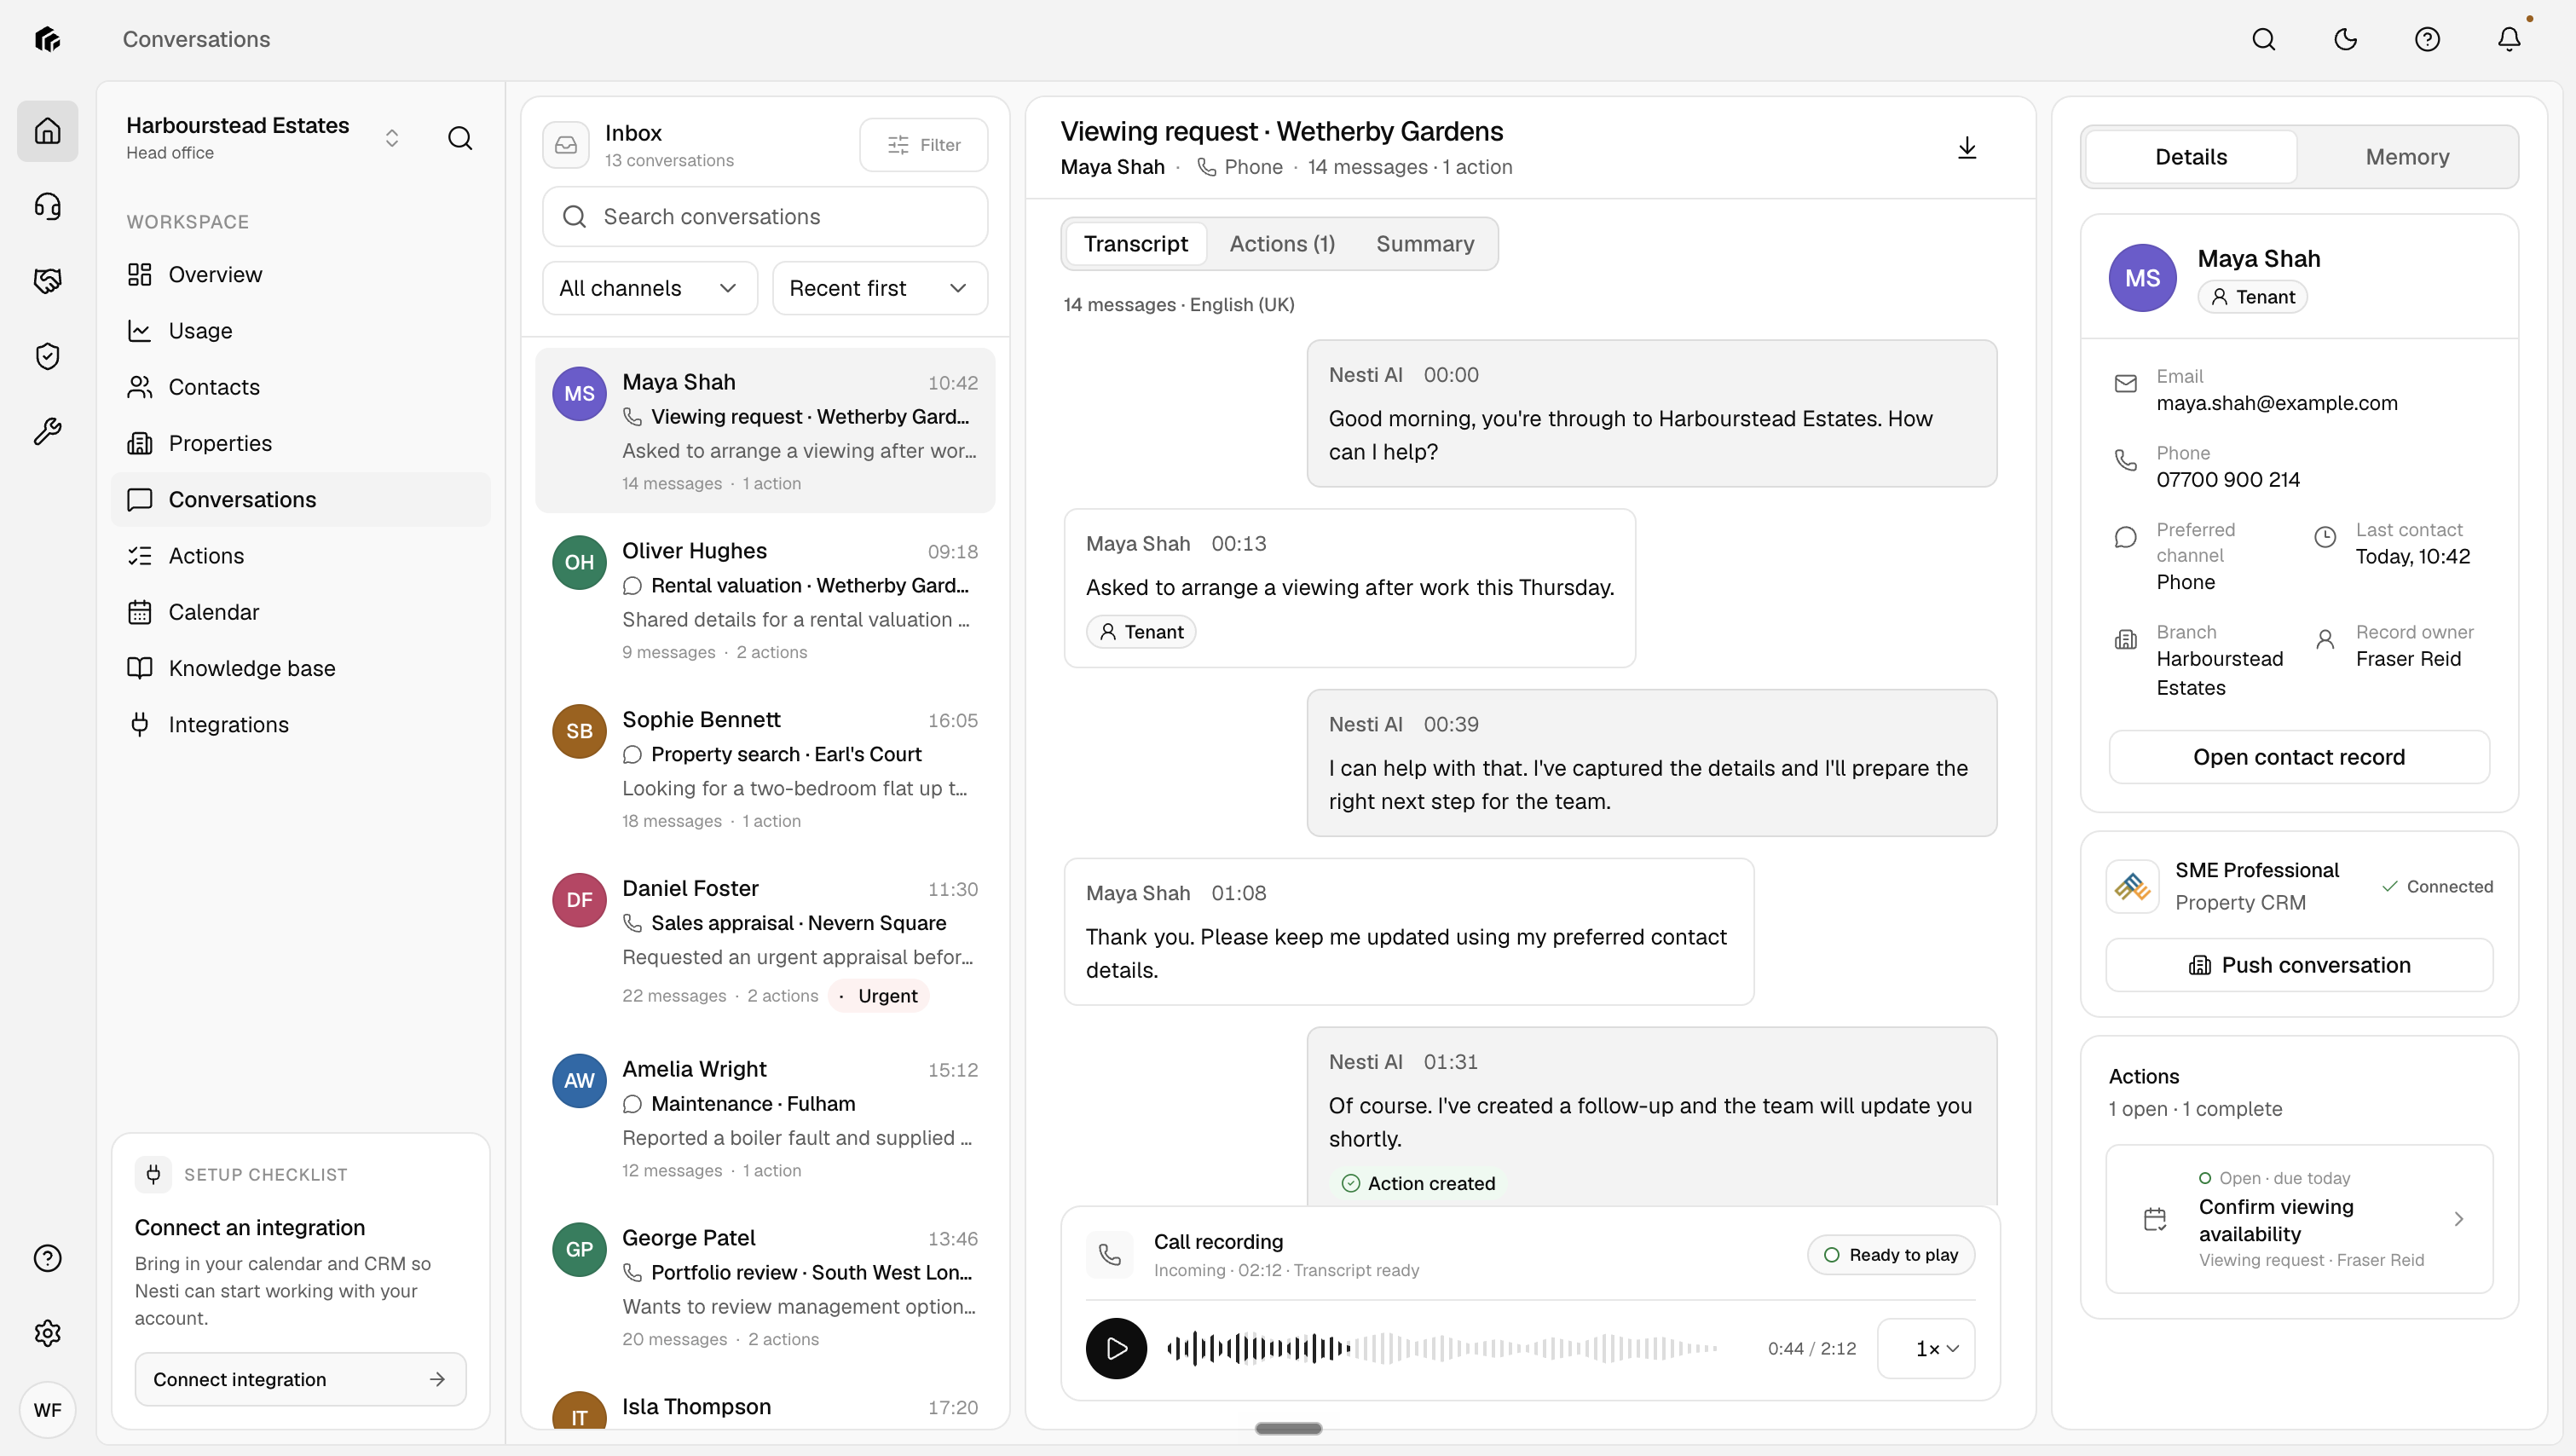Download the conversation transcript
Image resolution: width=2576 pixels, height=1456 pixels.
[x=1967, y=148]
